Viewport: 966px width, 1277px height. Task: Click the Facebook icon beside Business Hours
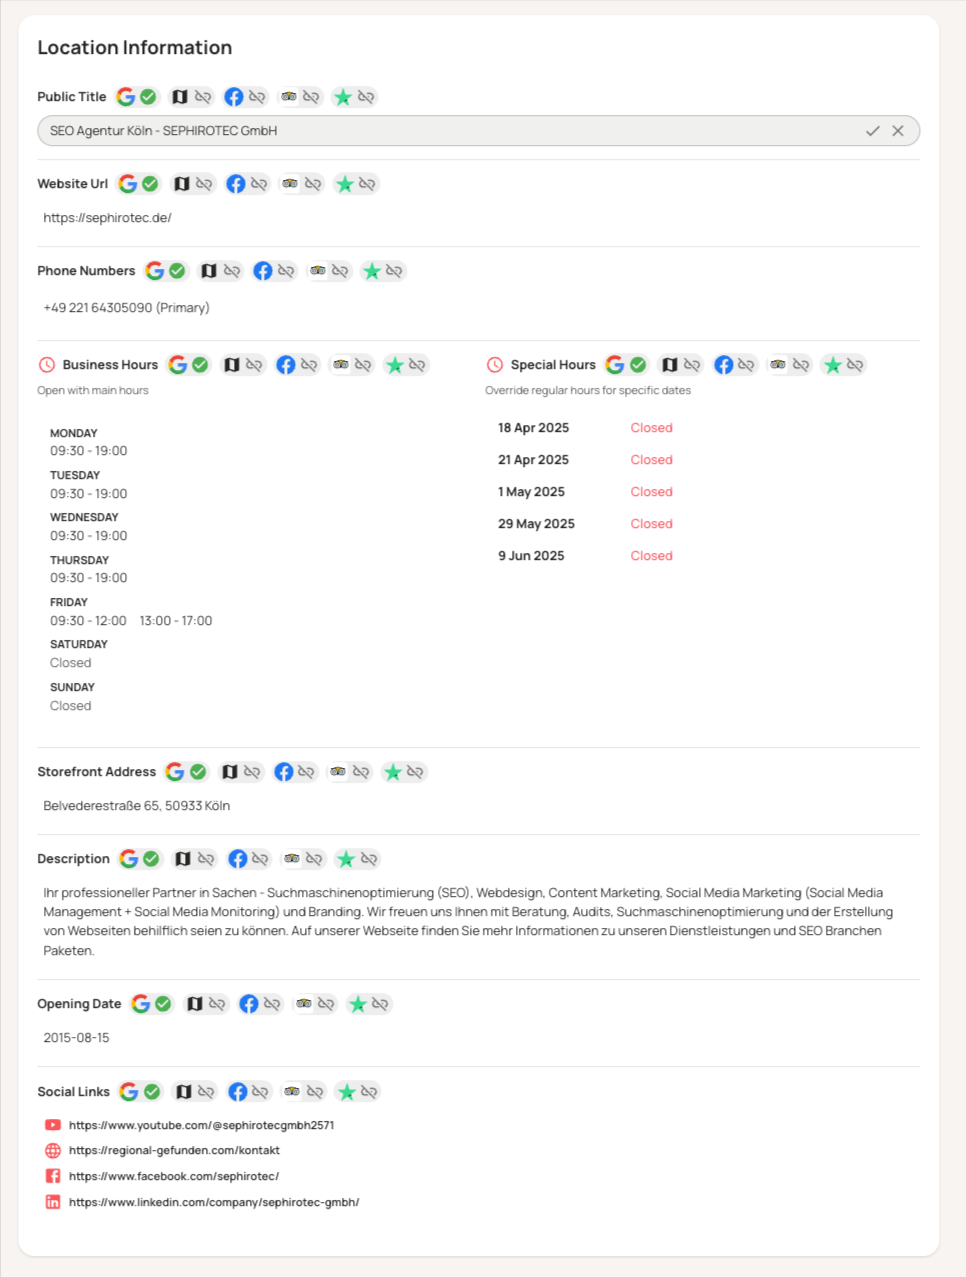285,365
